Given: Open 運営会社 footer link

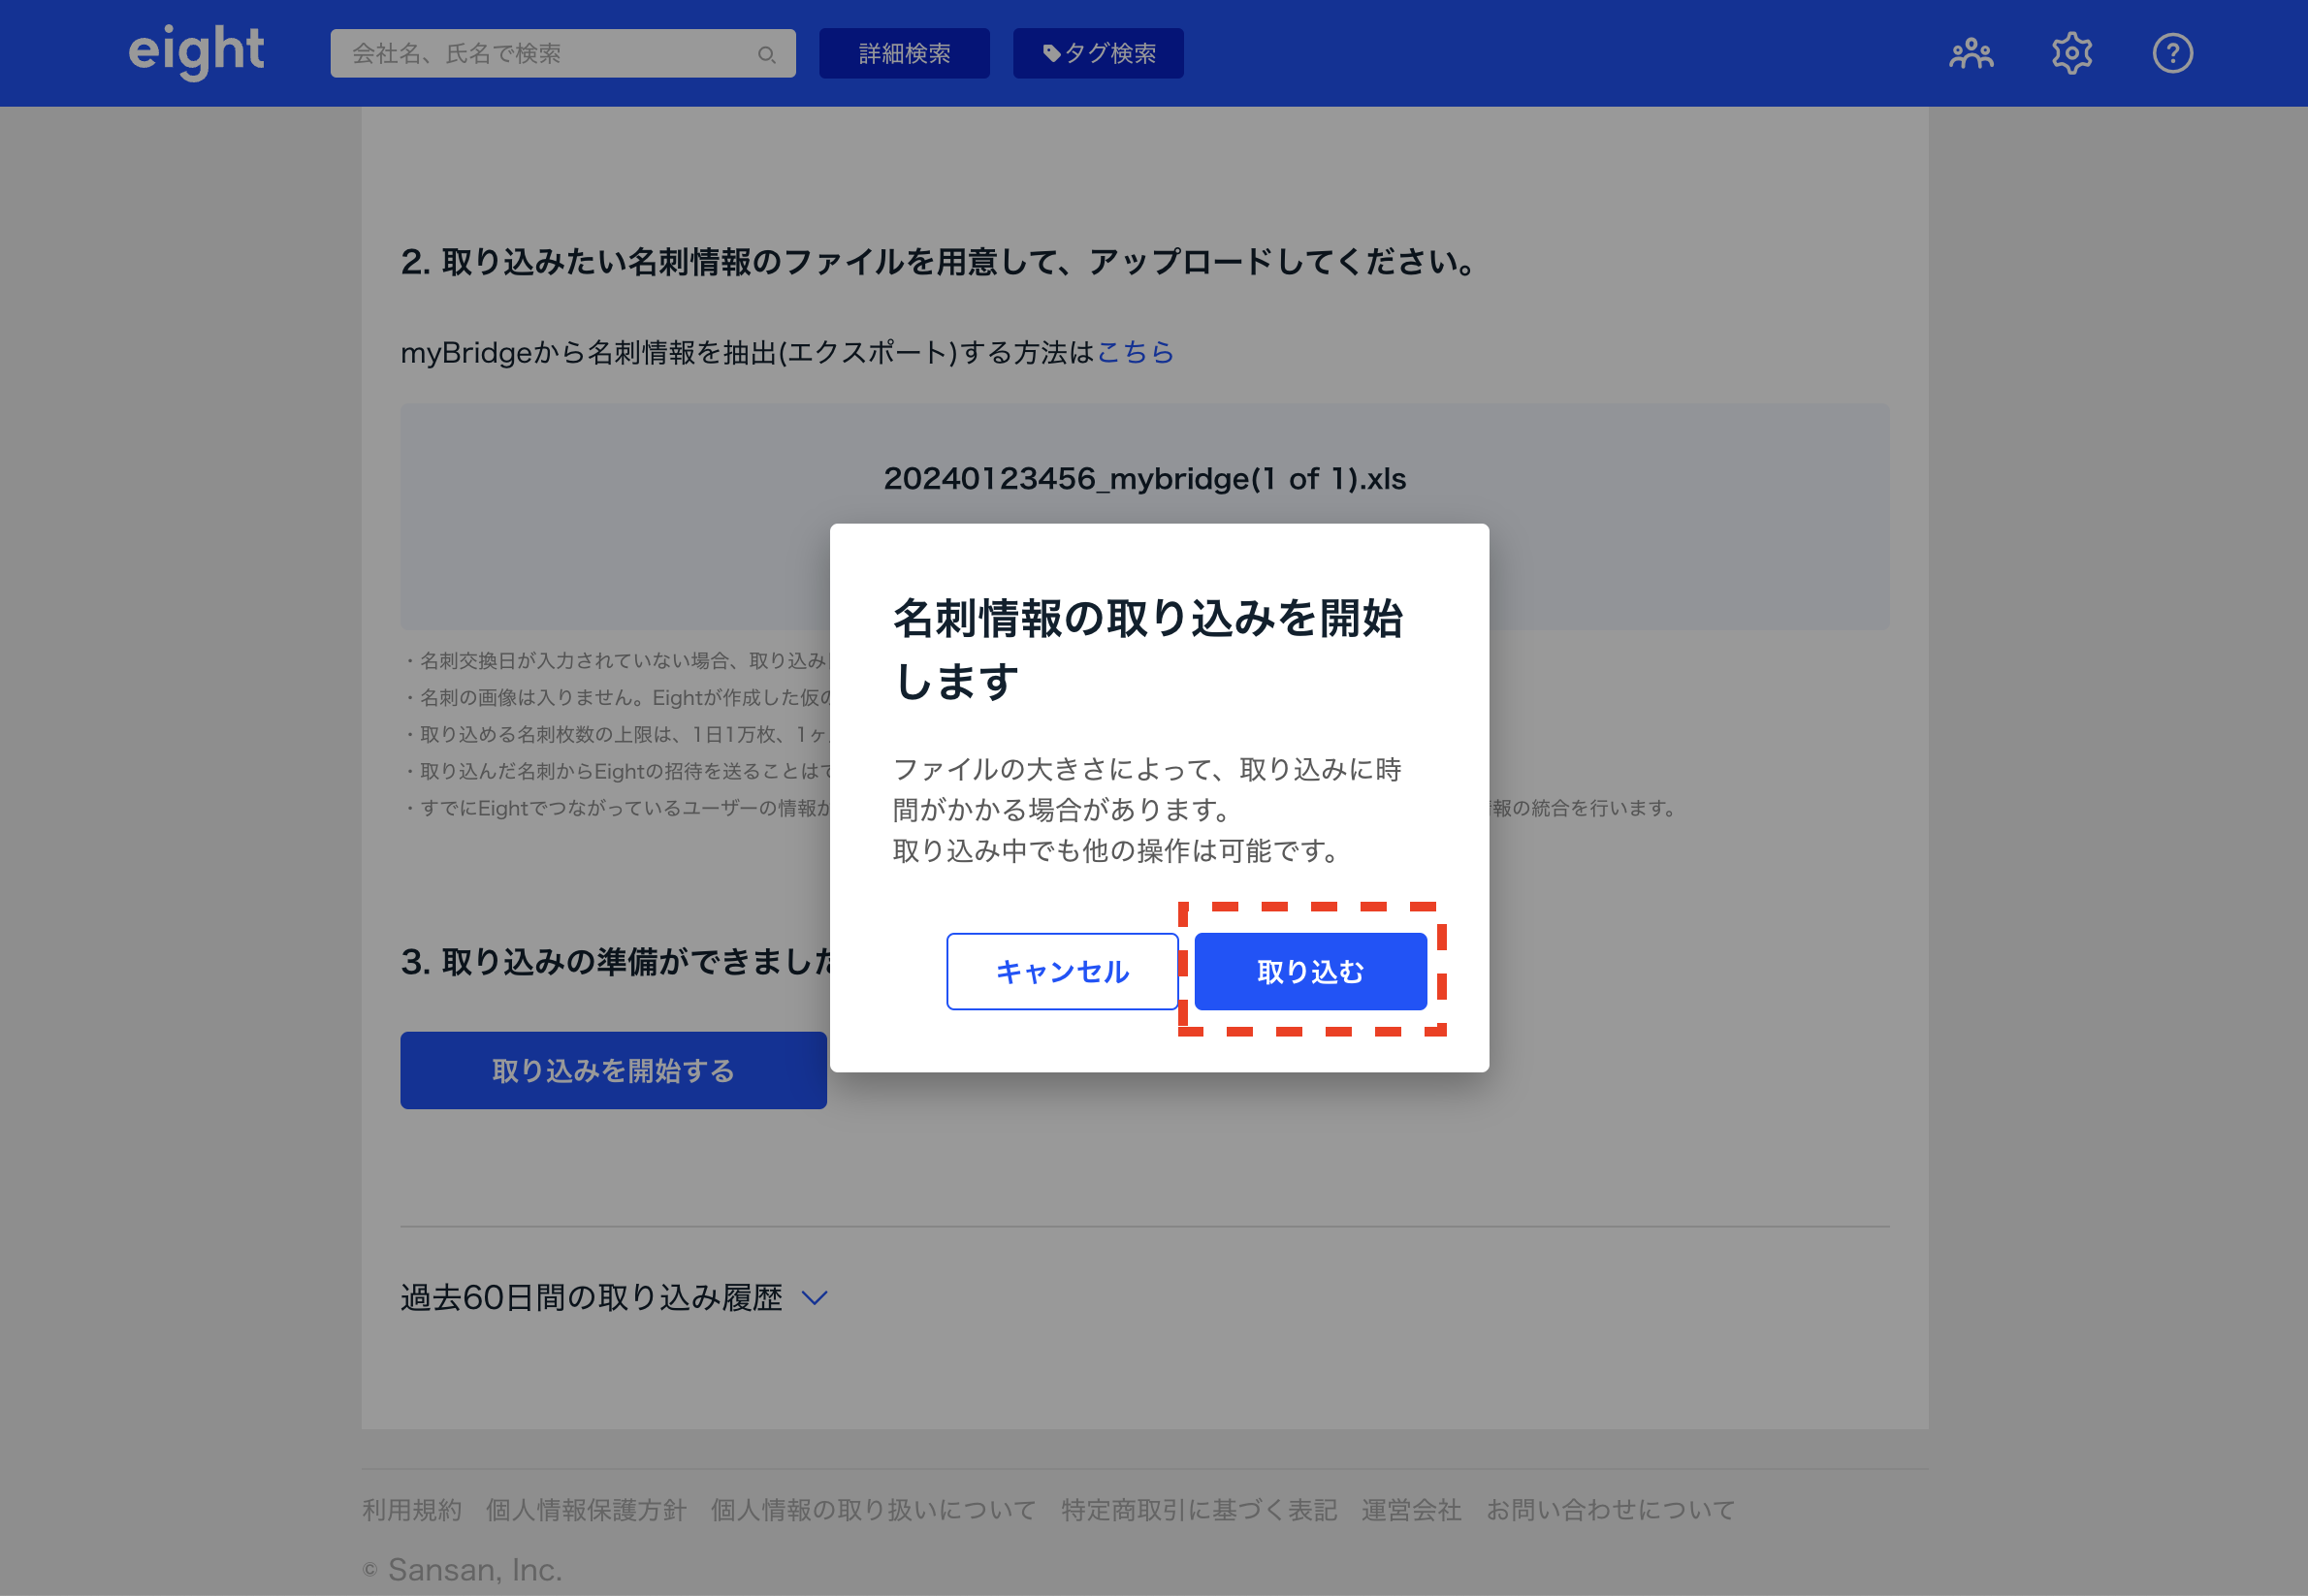Looking at the screenshot, I should (x=1411, y=1510).
